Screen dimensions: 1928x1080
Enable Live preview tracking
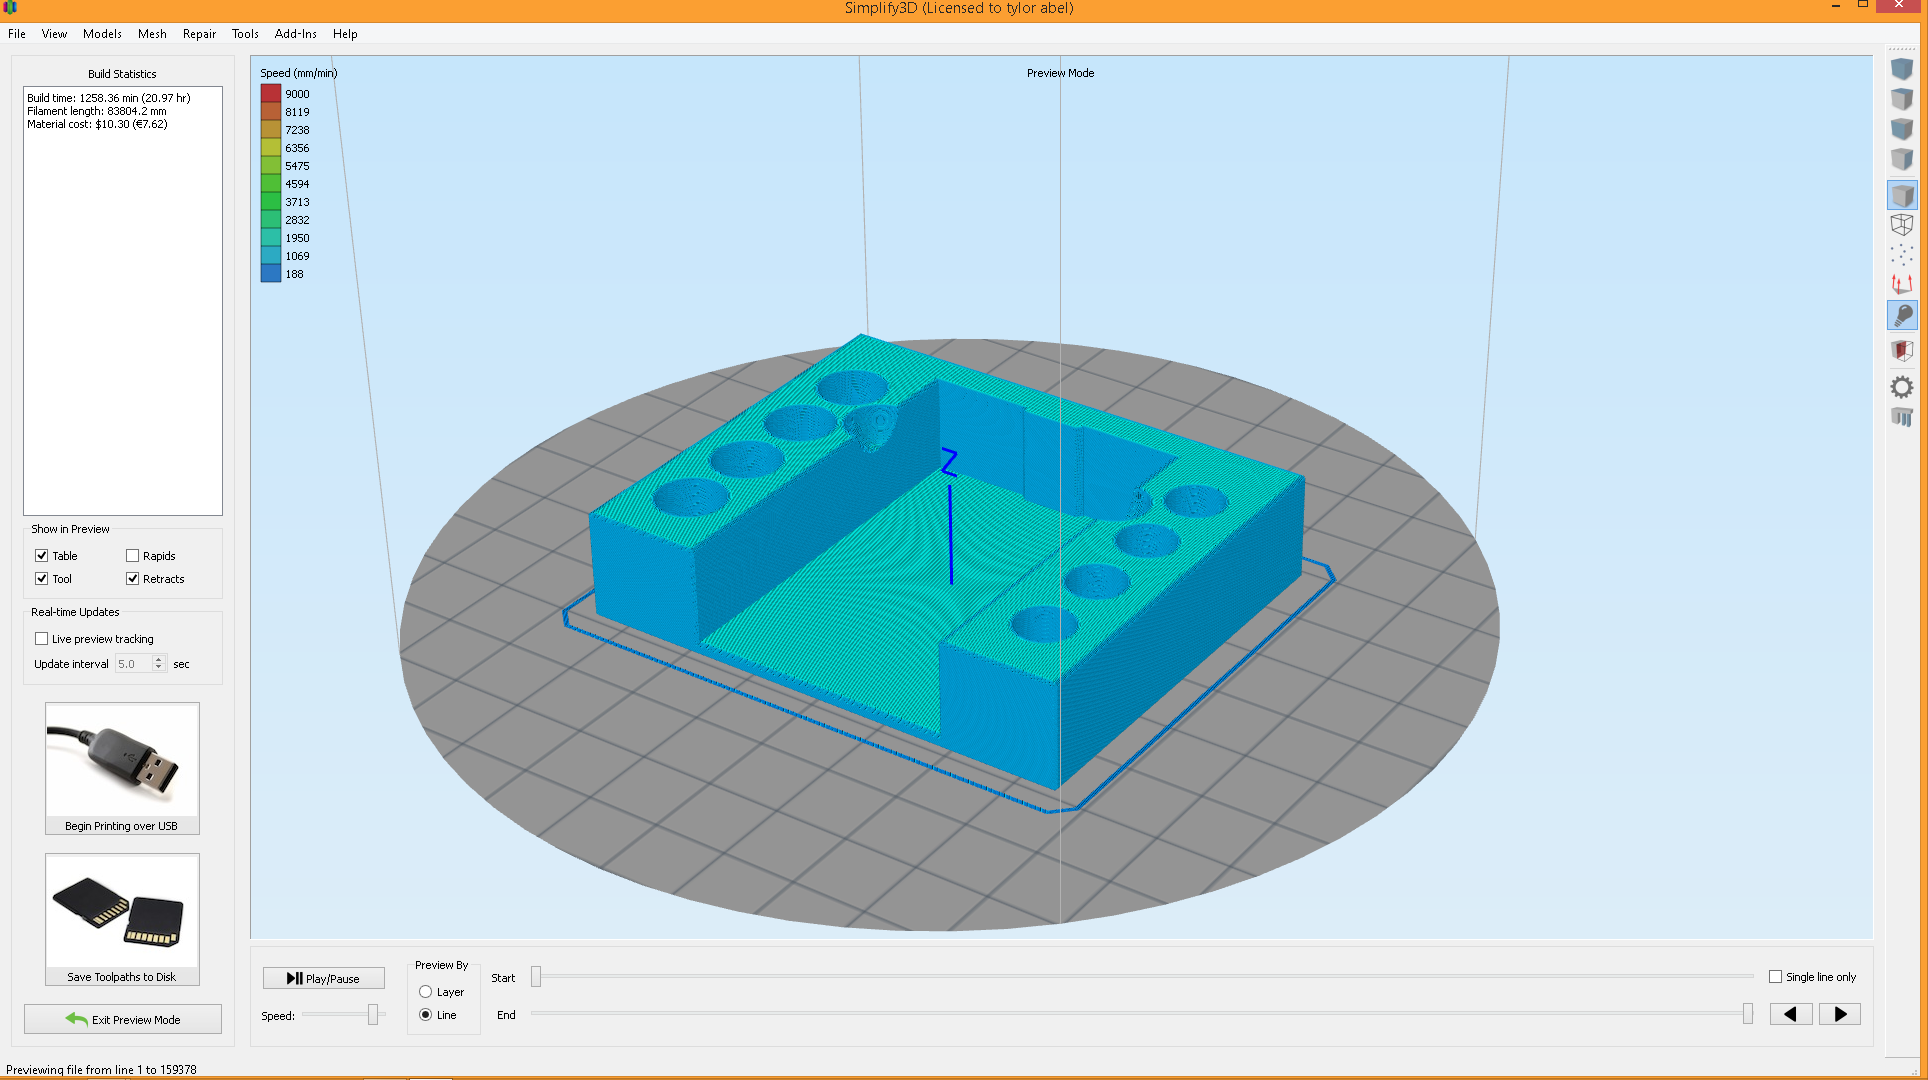pyautogui.click(x=42, y=639)
